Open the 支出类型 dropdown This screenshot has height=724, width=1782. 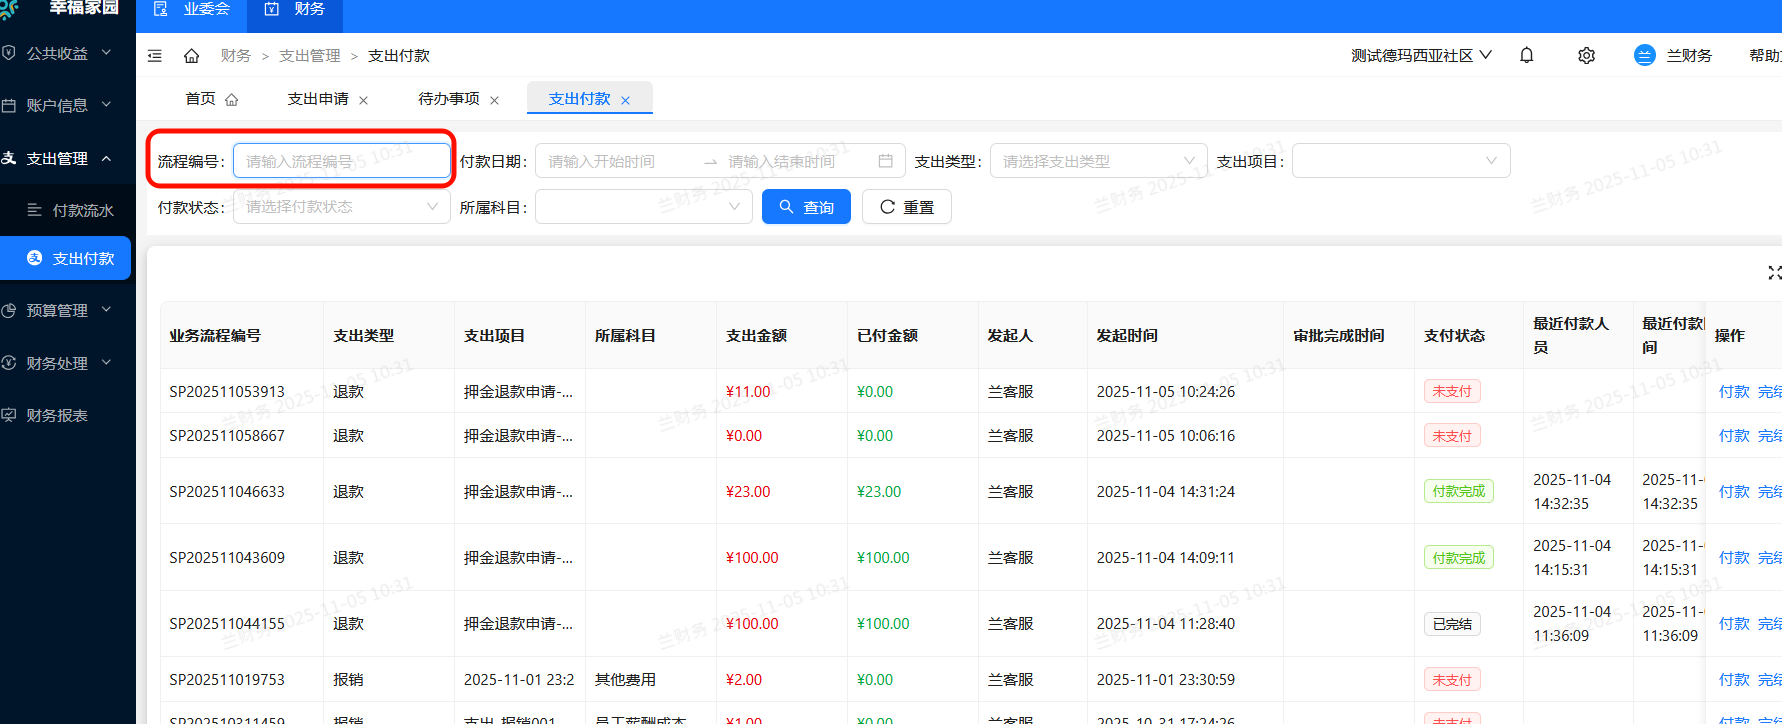point(1098,161)
